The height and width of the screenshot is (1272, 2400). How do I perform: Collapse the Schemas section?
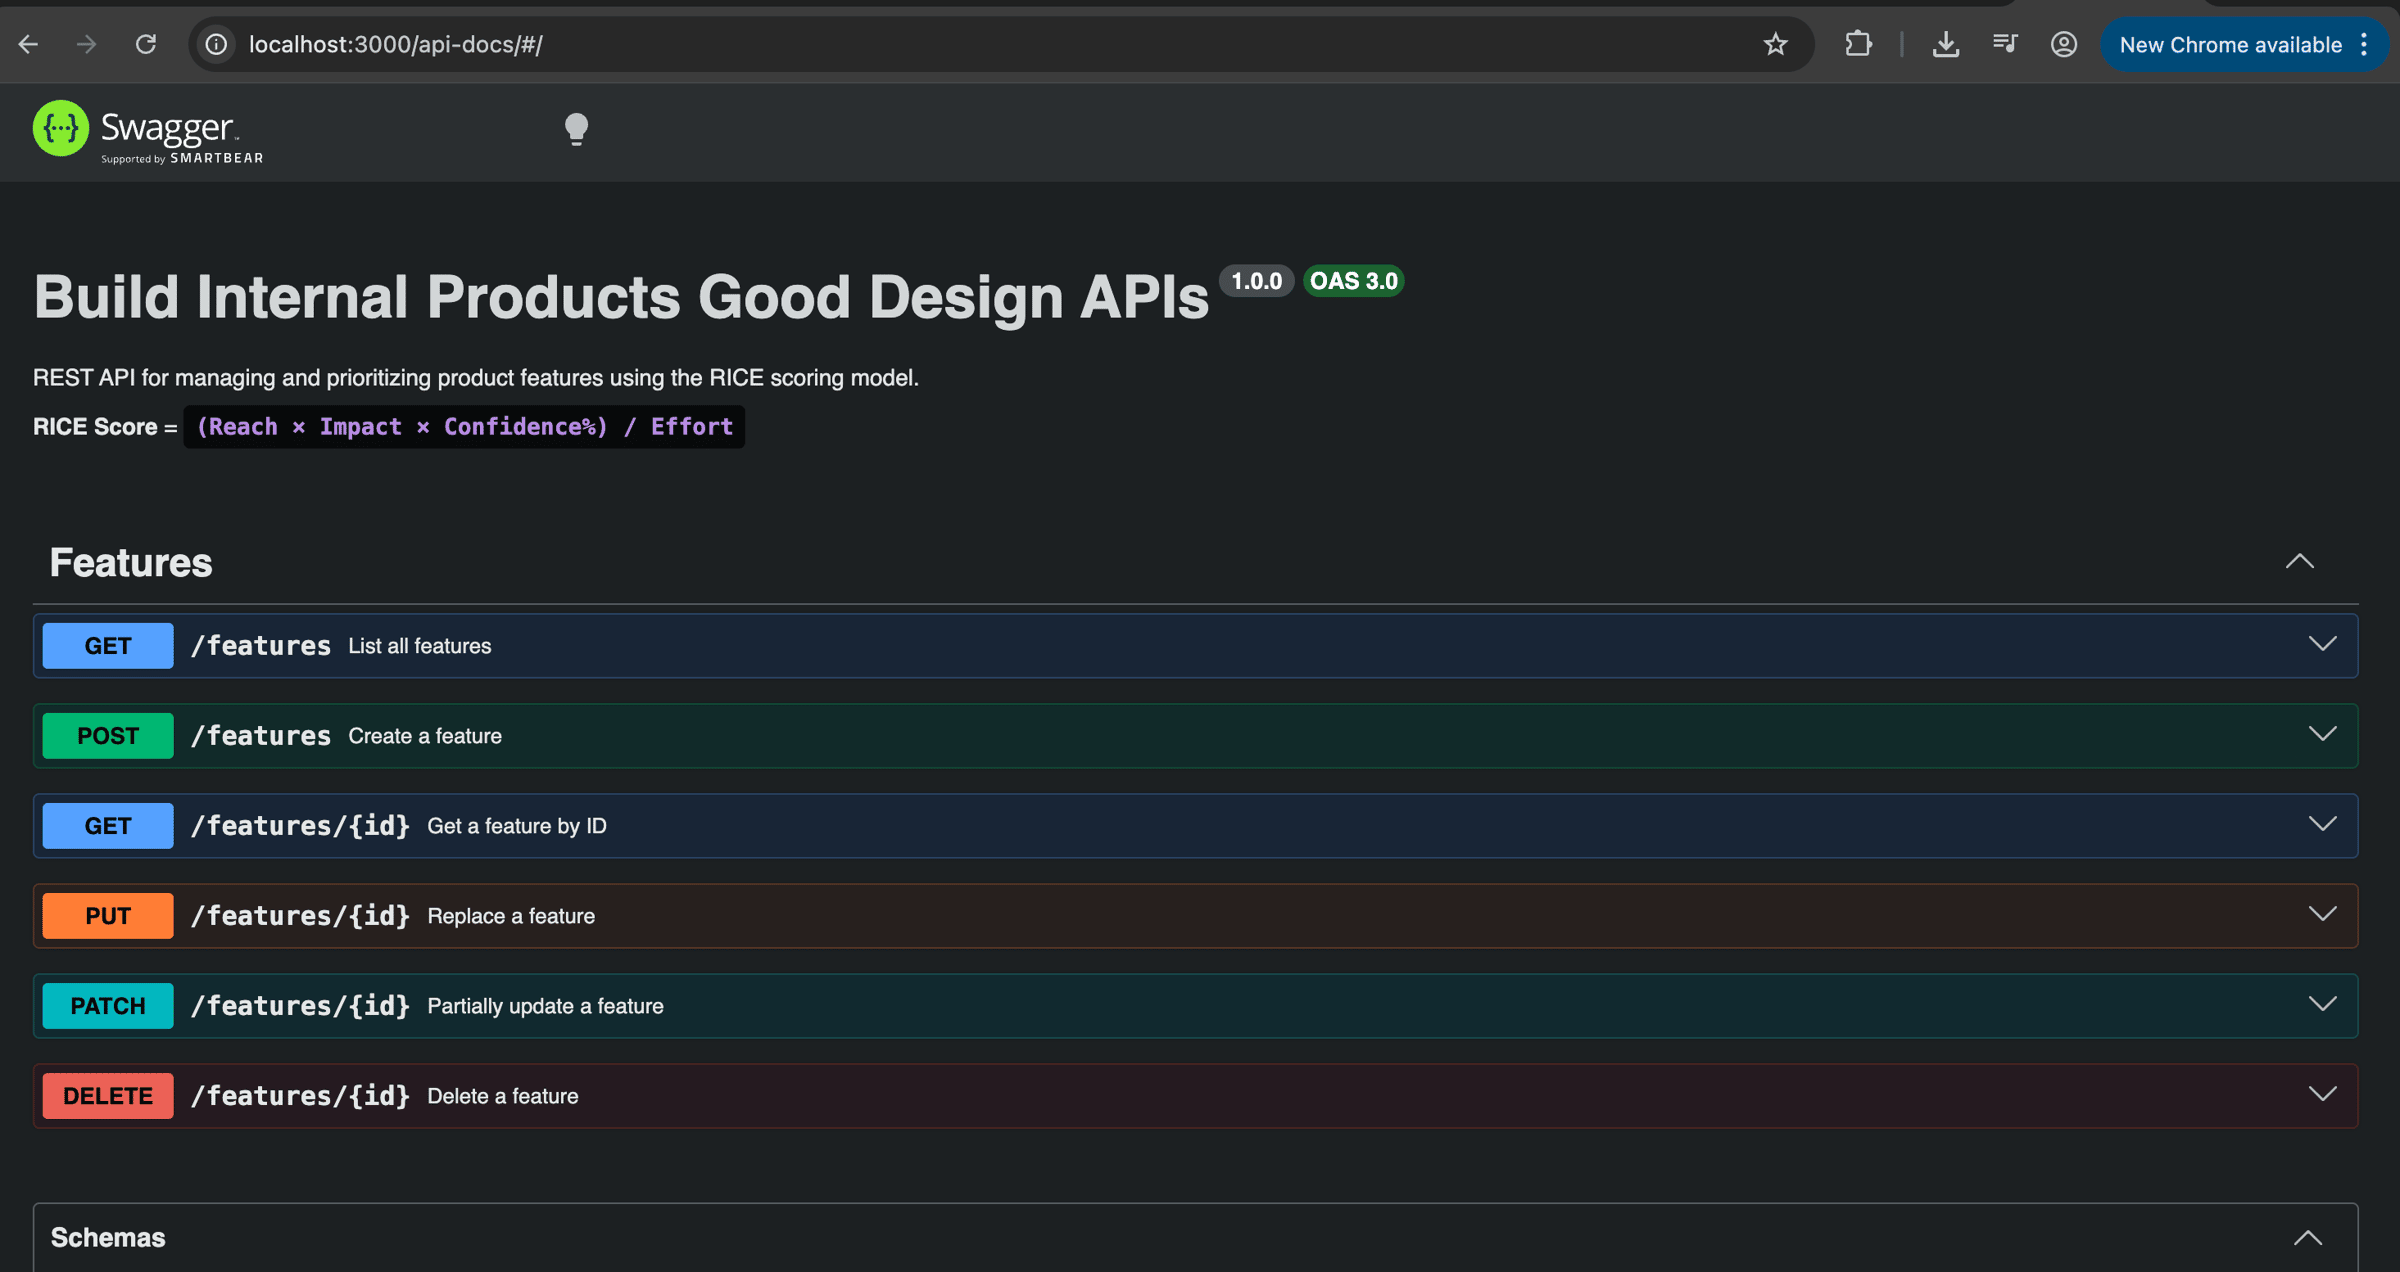click(2307, 1238)
